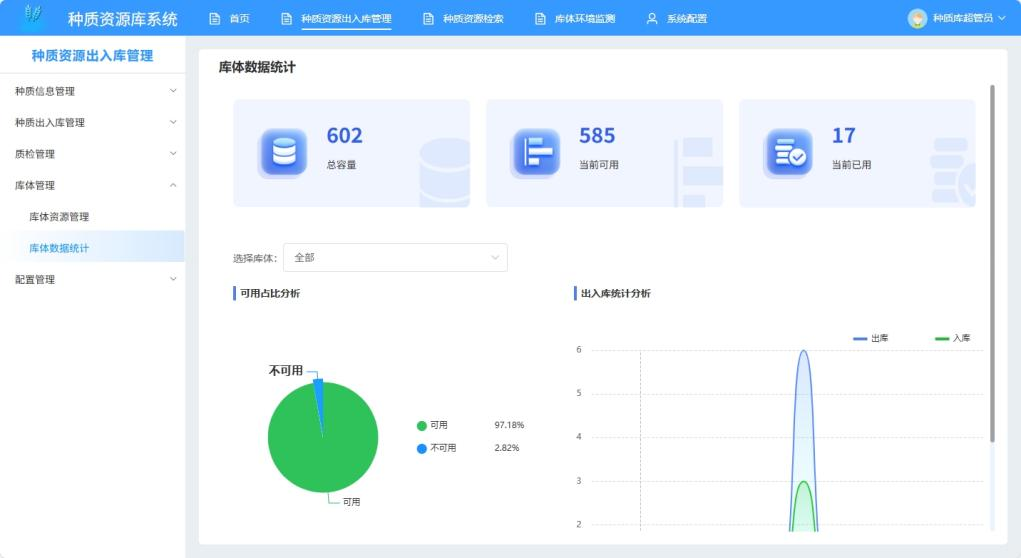Collapse the 库体管理 sidebar menu
Screen dimensions: 1021x558
(93, 185)
